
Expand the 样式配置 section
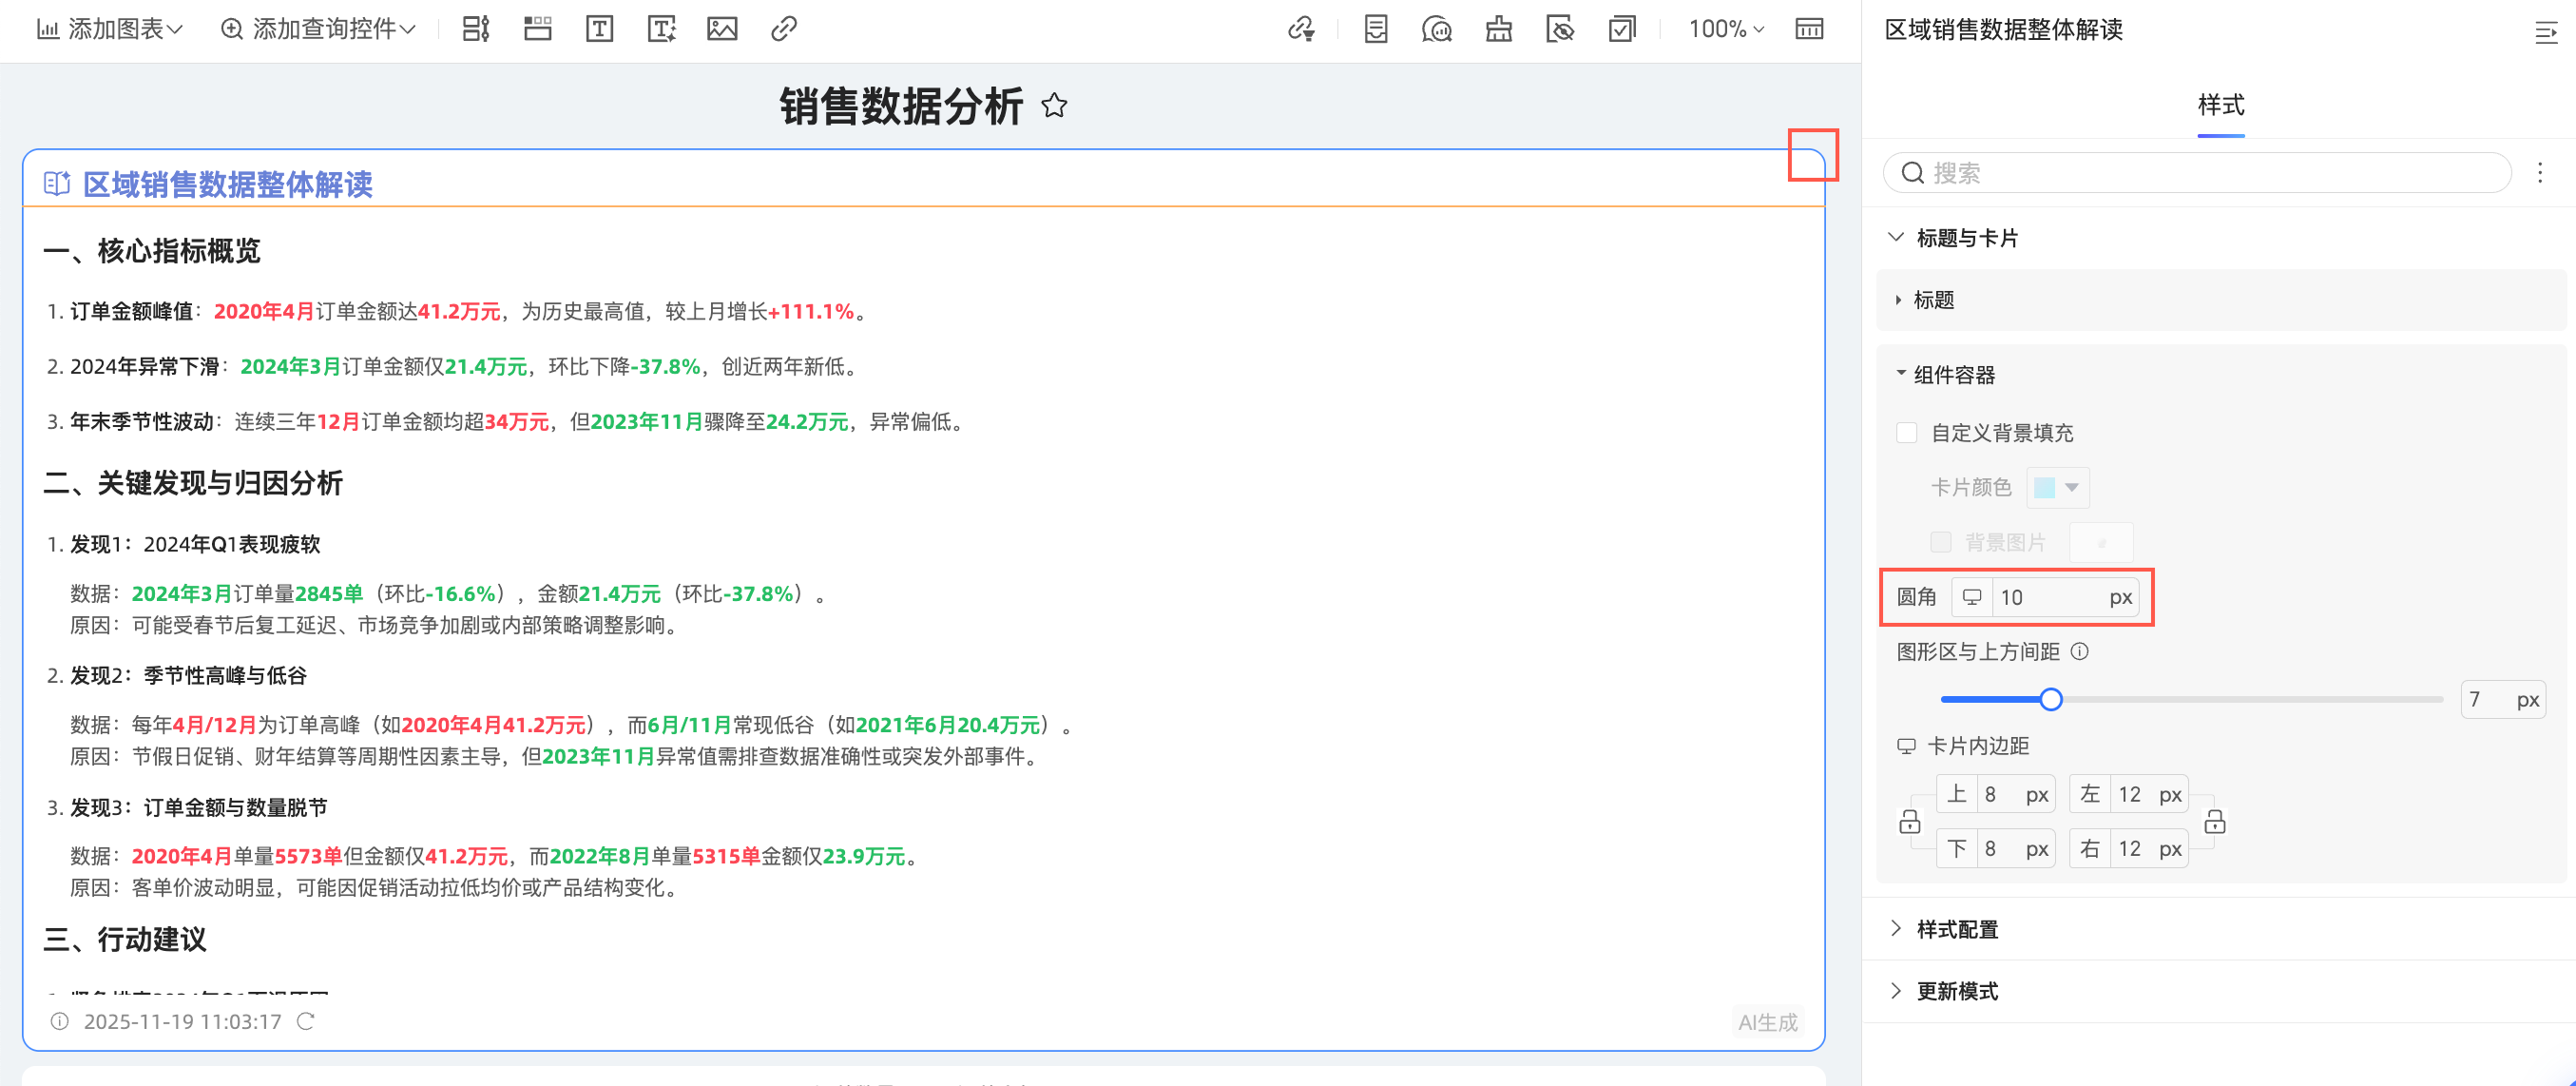tap(1956, 929)
